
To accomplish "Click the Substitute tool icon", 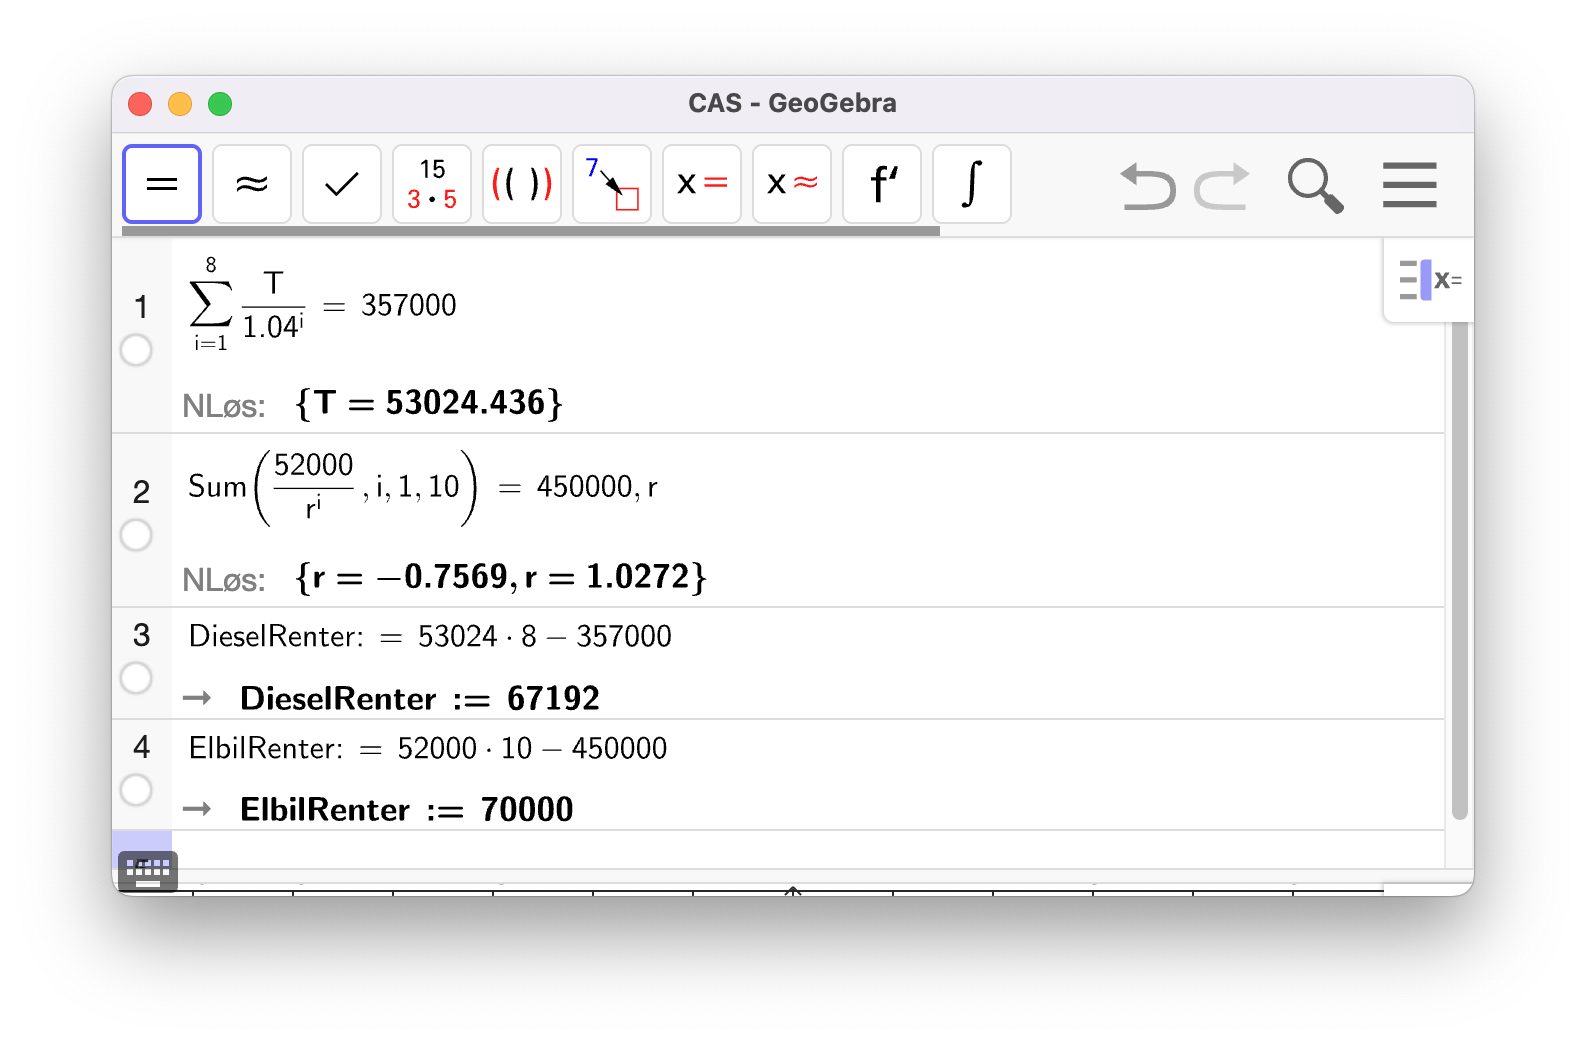I will [x=612, y=184].
